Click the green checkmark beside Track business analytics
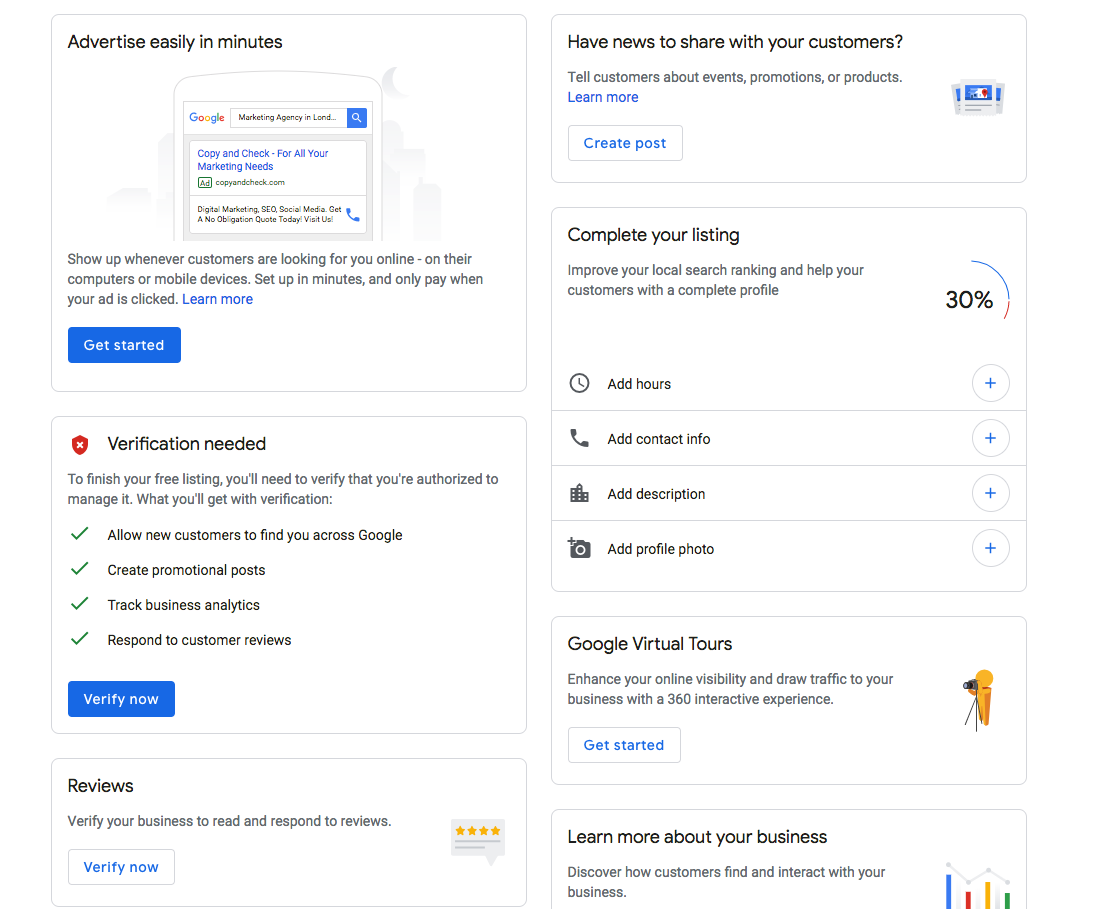 pos(80,603)
